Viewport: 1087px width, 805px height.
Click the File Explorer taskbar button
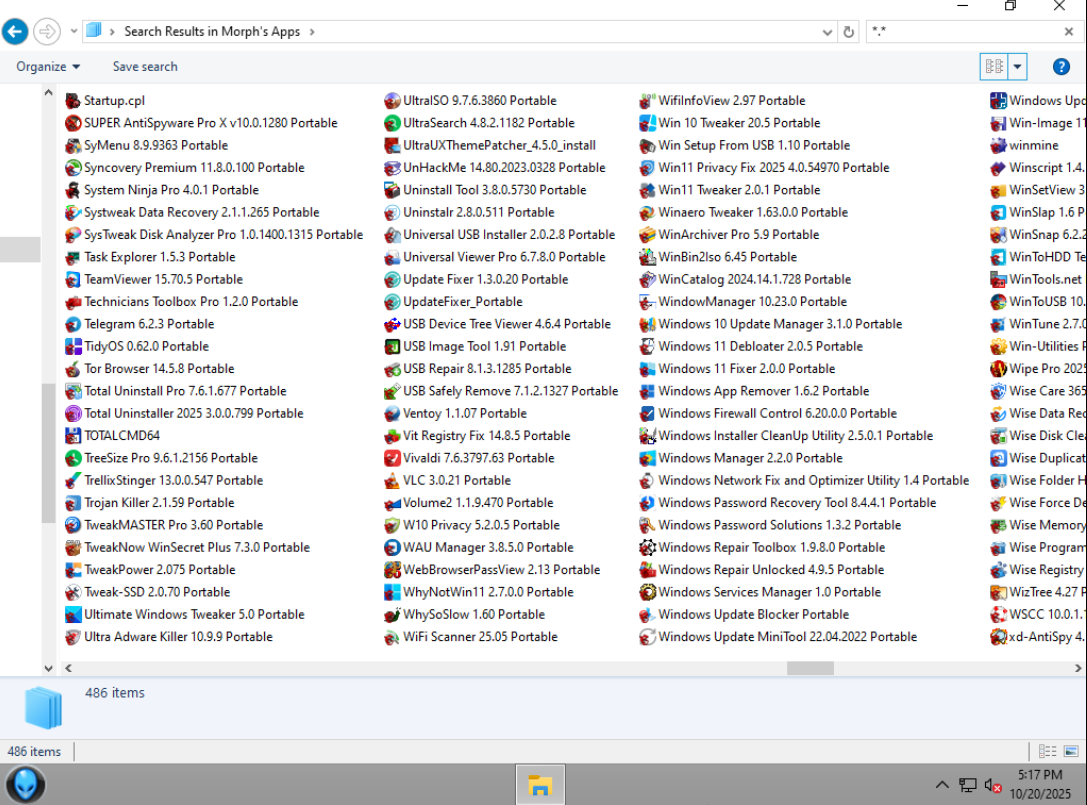tap(540, 785)
